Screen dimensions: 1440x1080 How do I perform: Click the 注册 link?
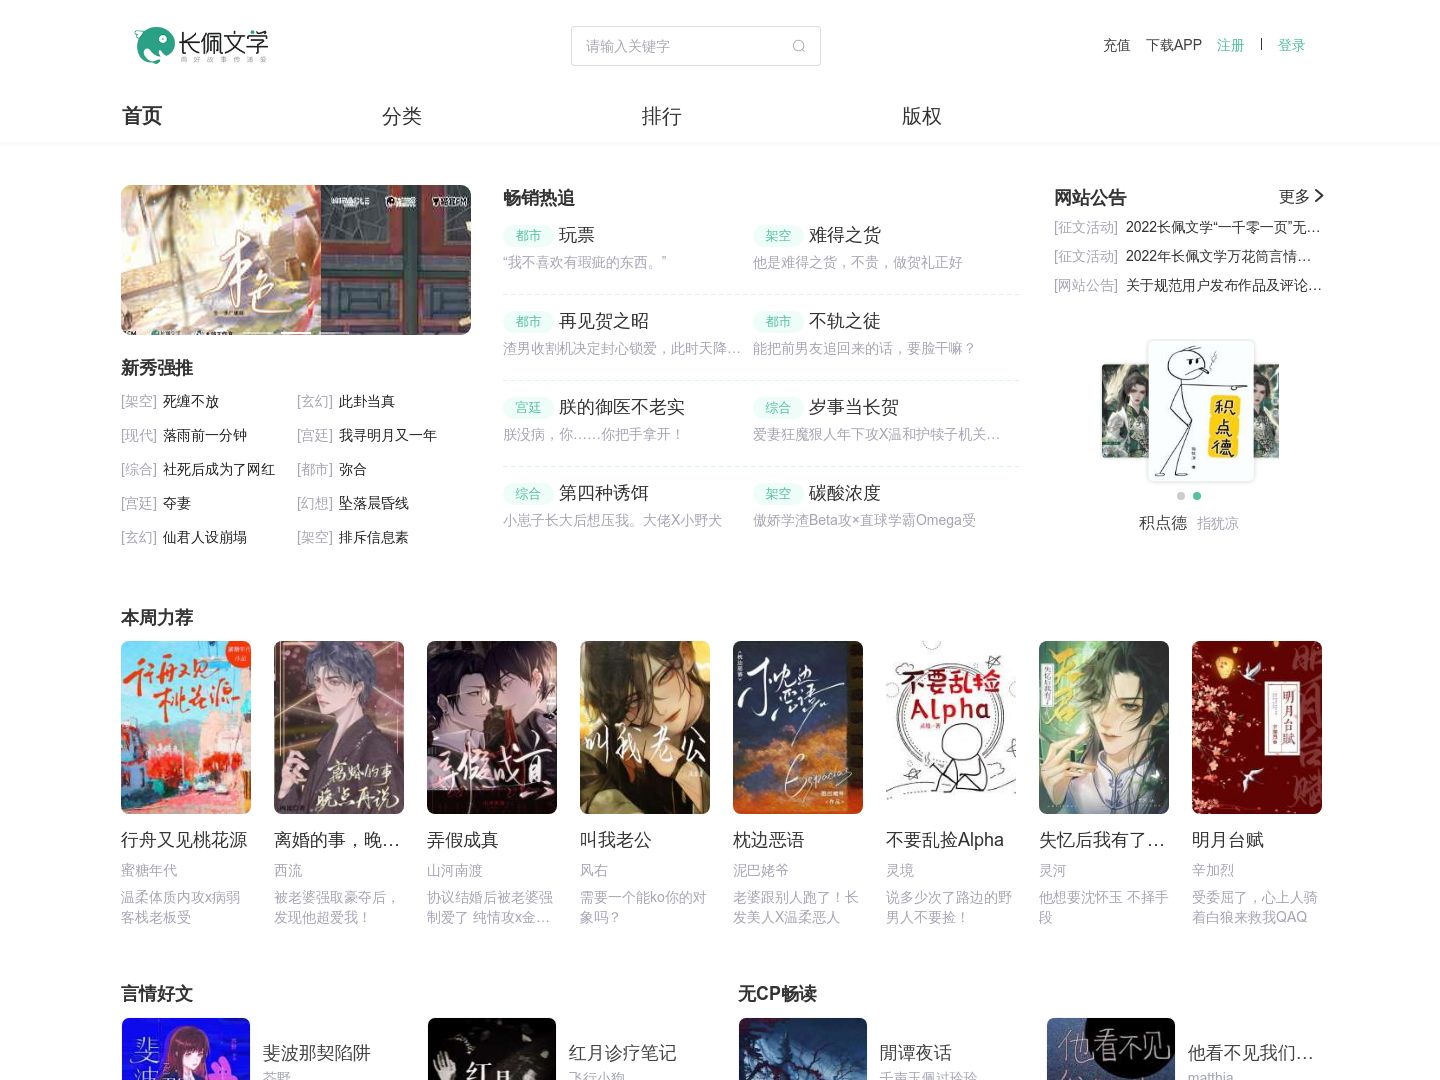click(x=1230, y=45)
